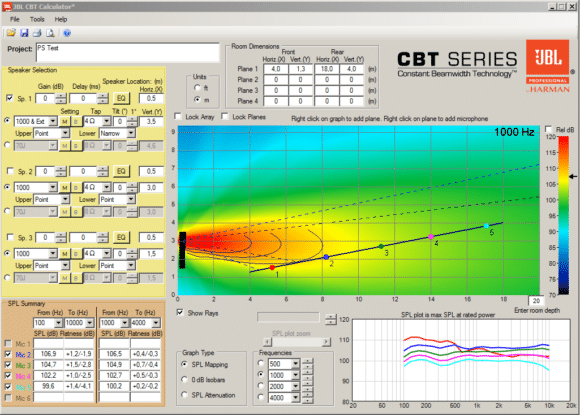
Task: Select microphone 1 red dot on graph
Action: click(272, 267)
